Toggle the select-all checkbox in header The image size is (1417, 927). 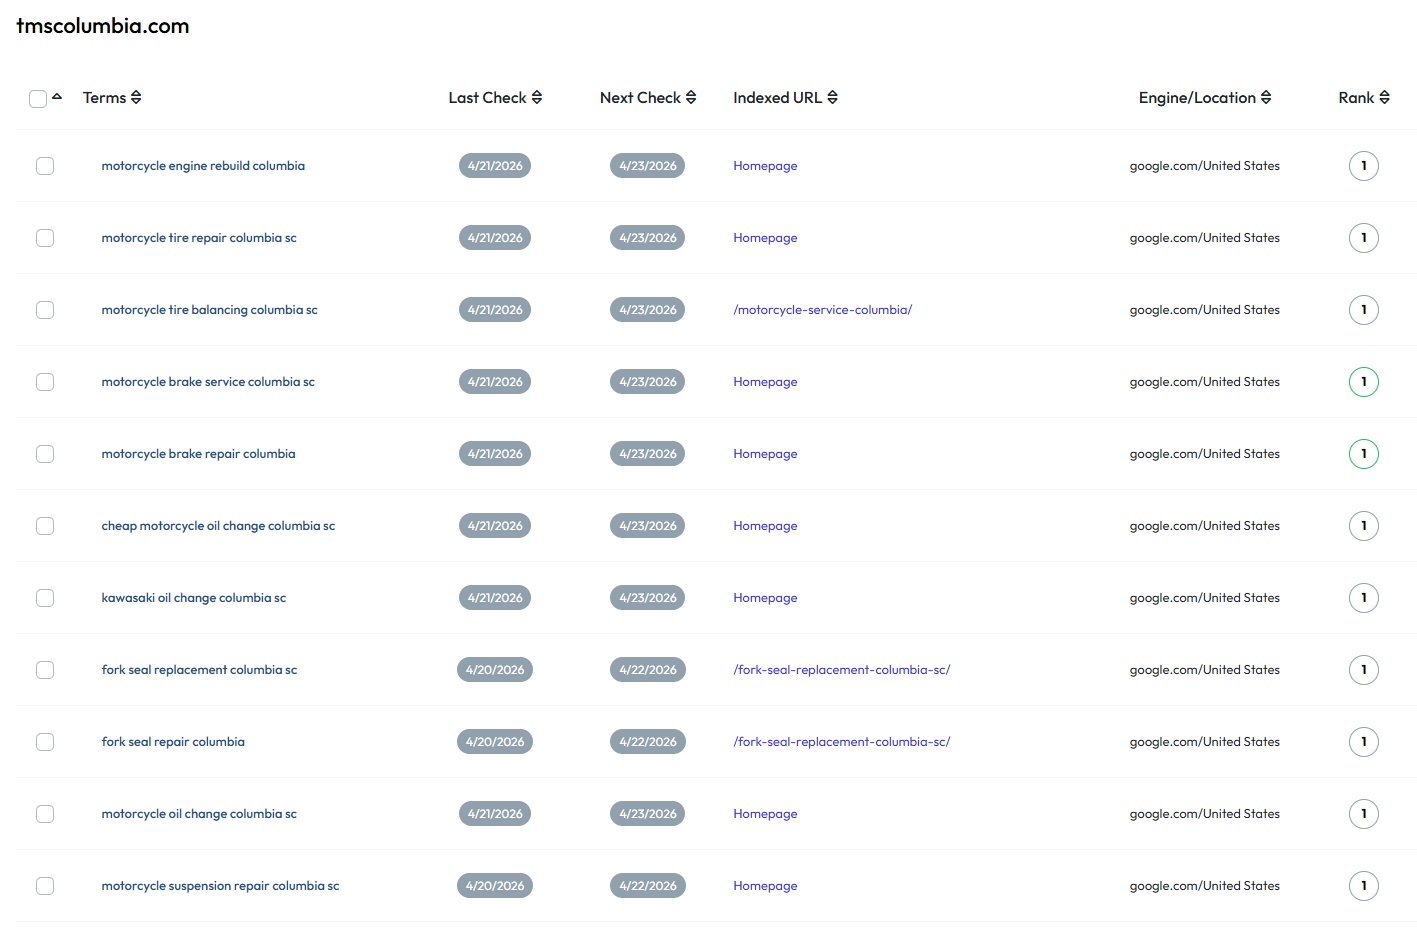tap(38, 99)
